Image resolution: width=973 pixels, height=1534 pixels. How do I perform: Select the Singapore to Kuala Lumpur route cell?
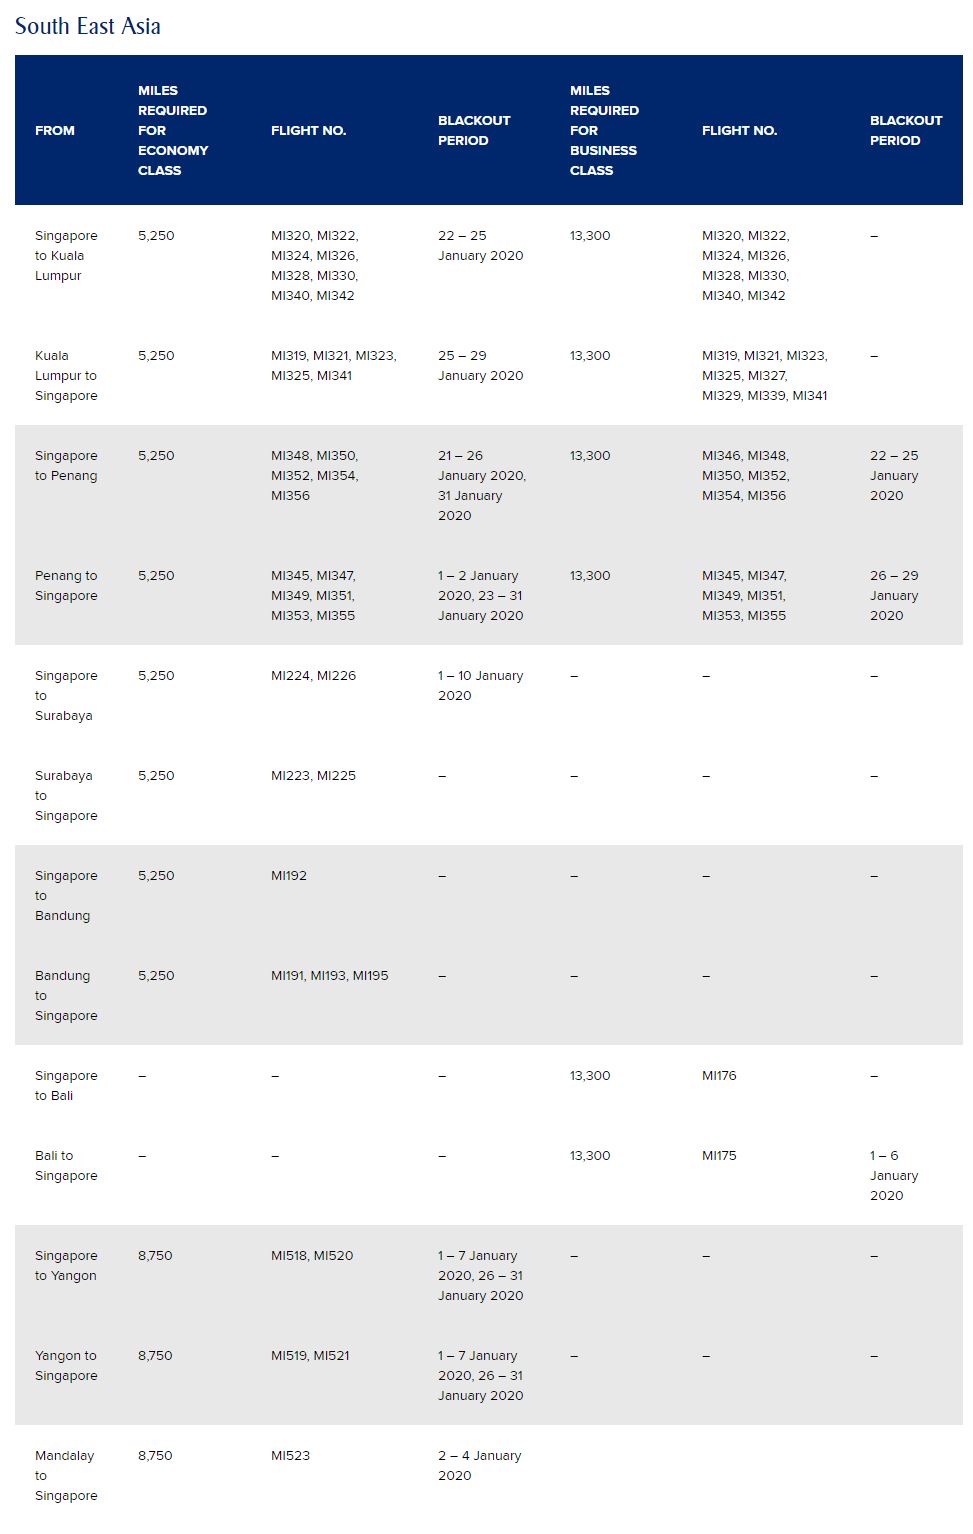pos(66,255)
